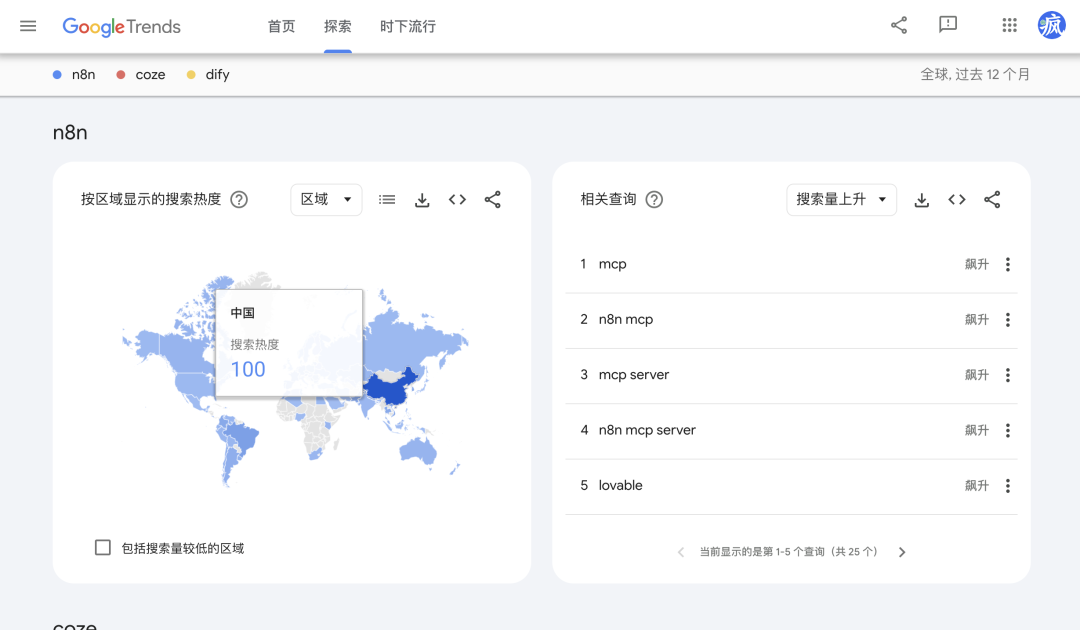
Task: Open the 搜索量上升 dropdown
Action: 841,200
